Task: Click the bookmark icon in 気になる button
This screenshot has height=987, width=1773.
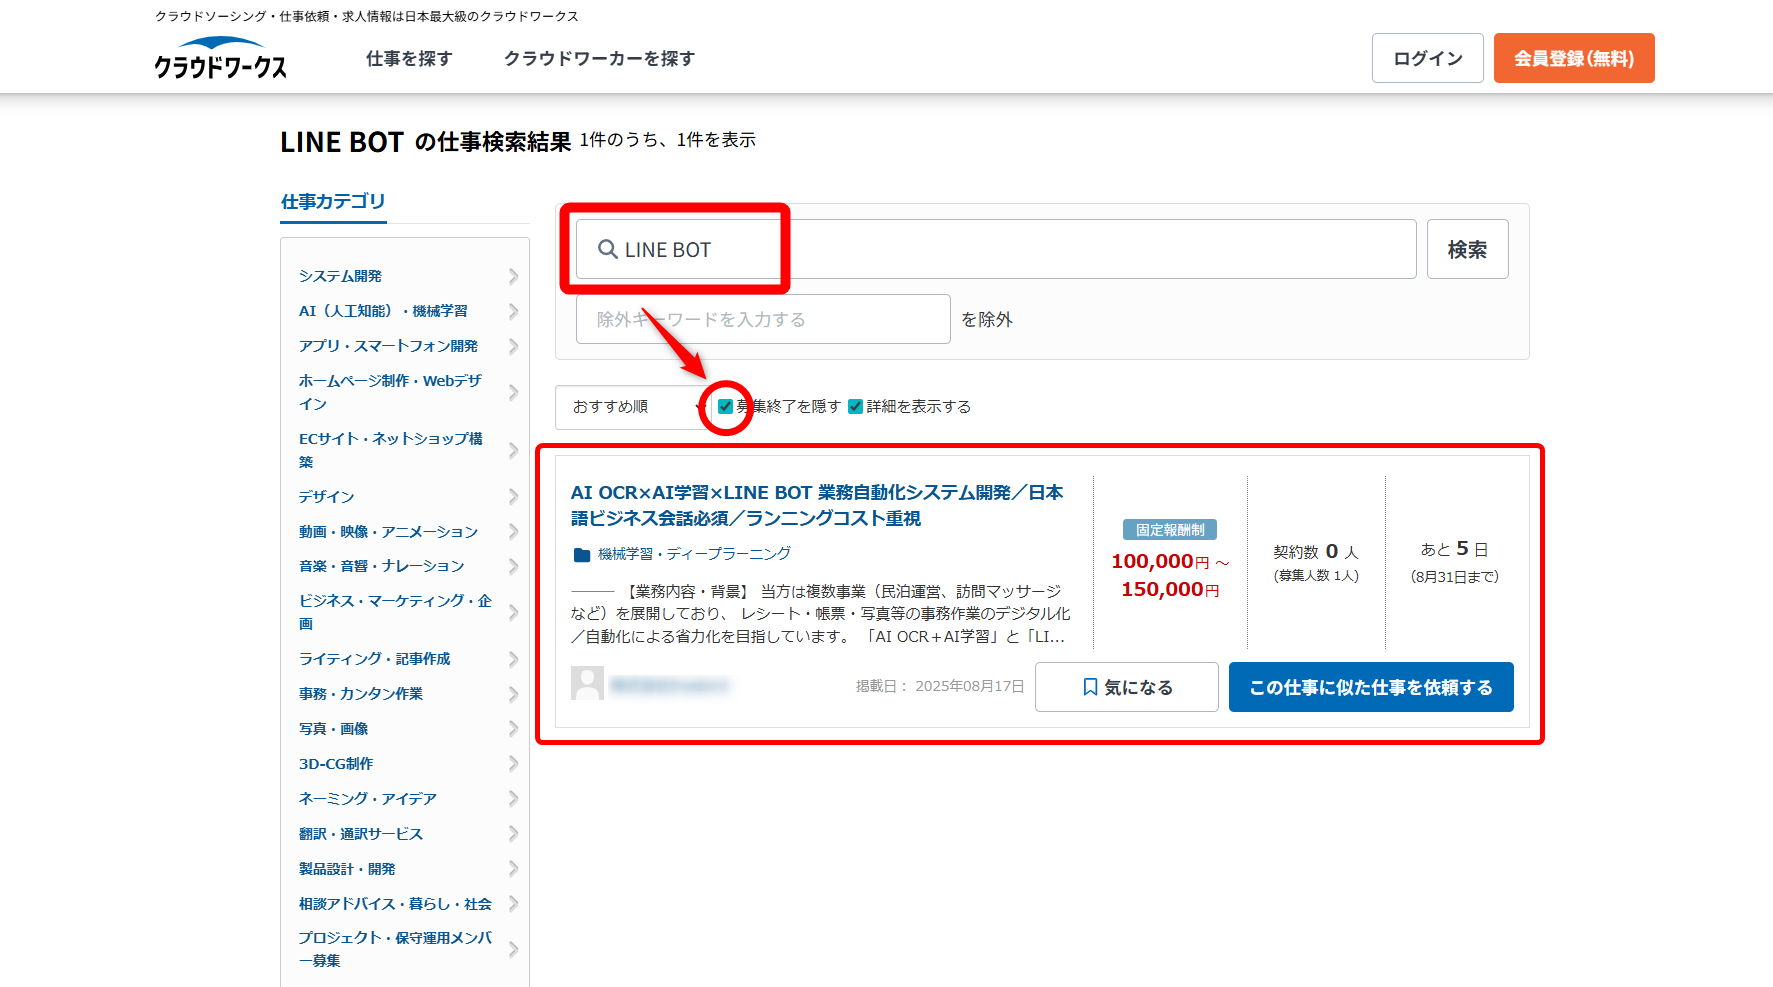Action: click(1090, 687)
